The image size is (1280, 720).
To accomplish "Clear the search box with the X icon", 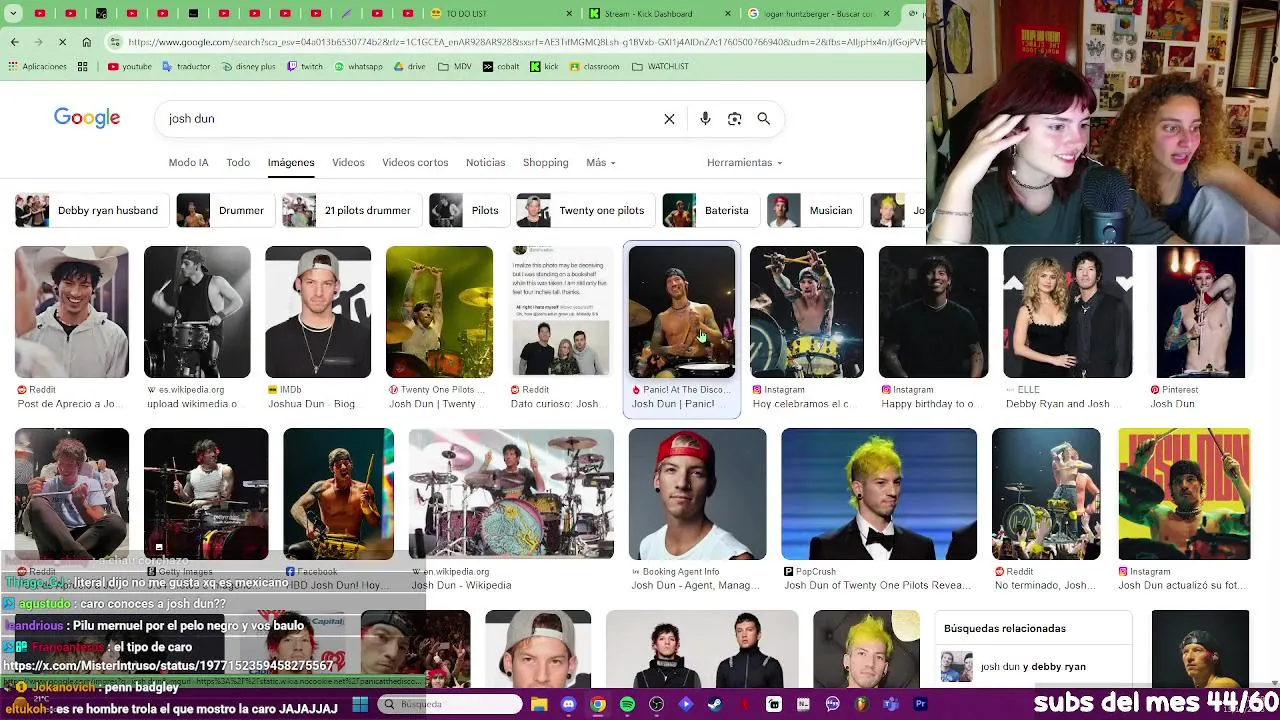I will [669, 119].
